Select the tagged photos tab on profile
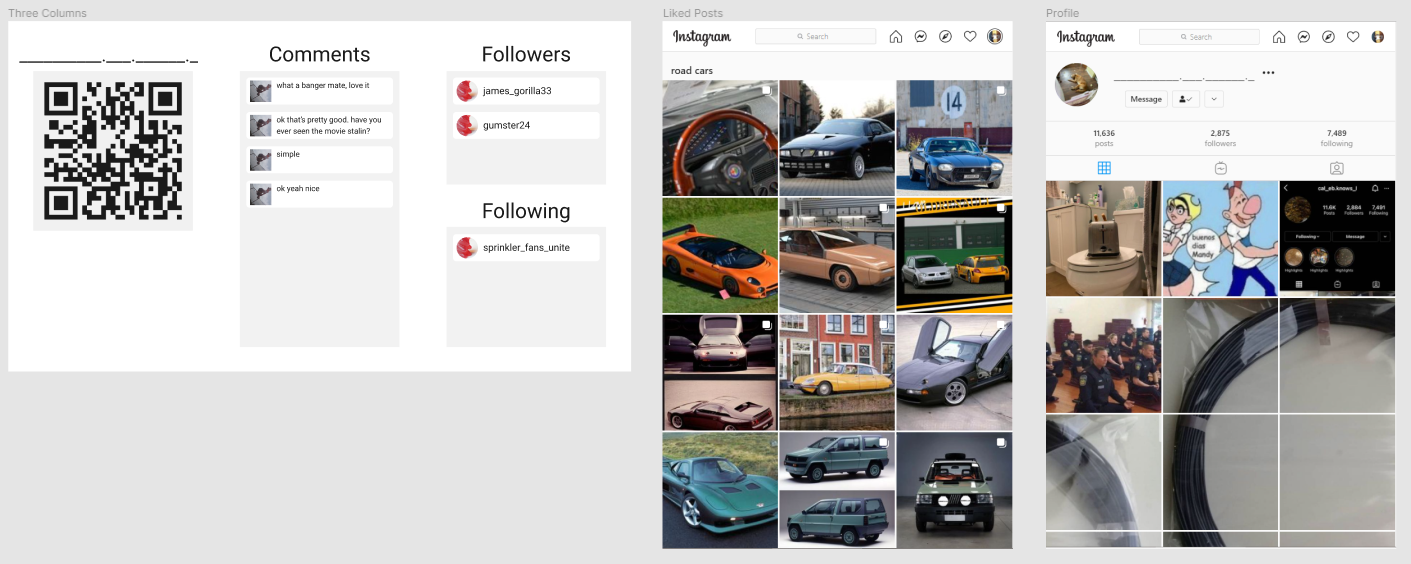 pyautogui.click(x=1336, y=168)
